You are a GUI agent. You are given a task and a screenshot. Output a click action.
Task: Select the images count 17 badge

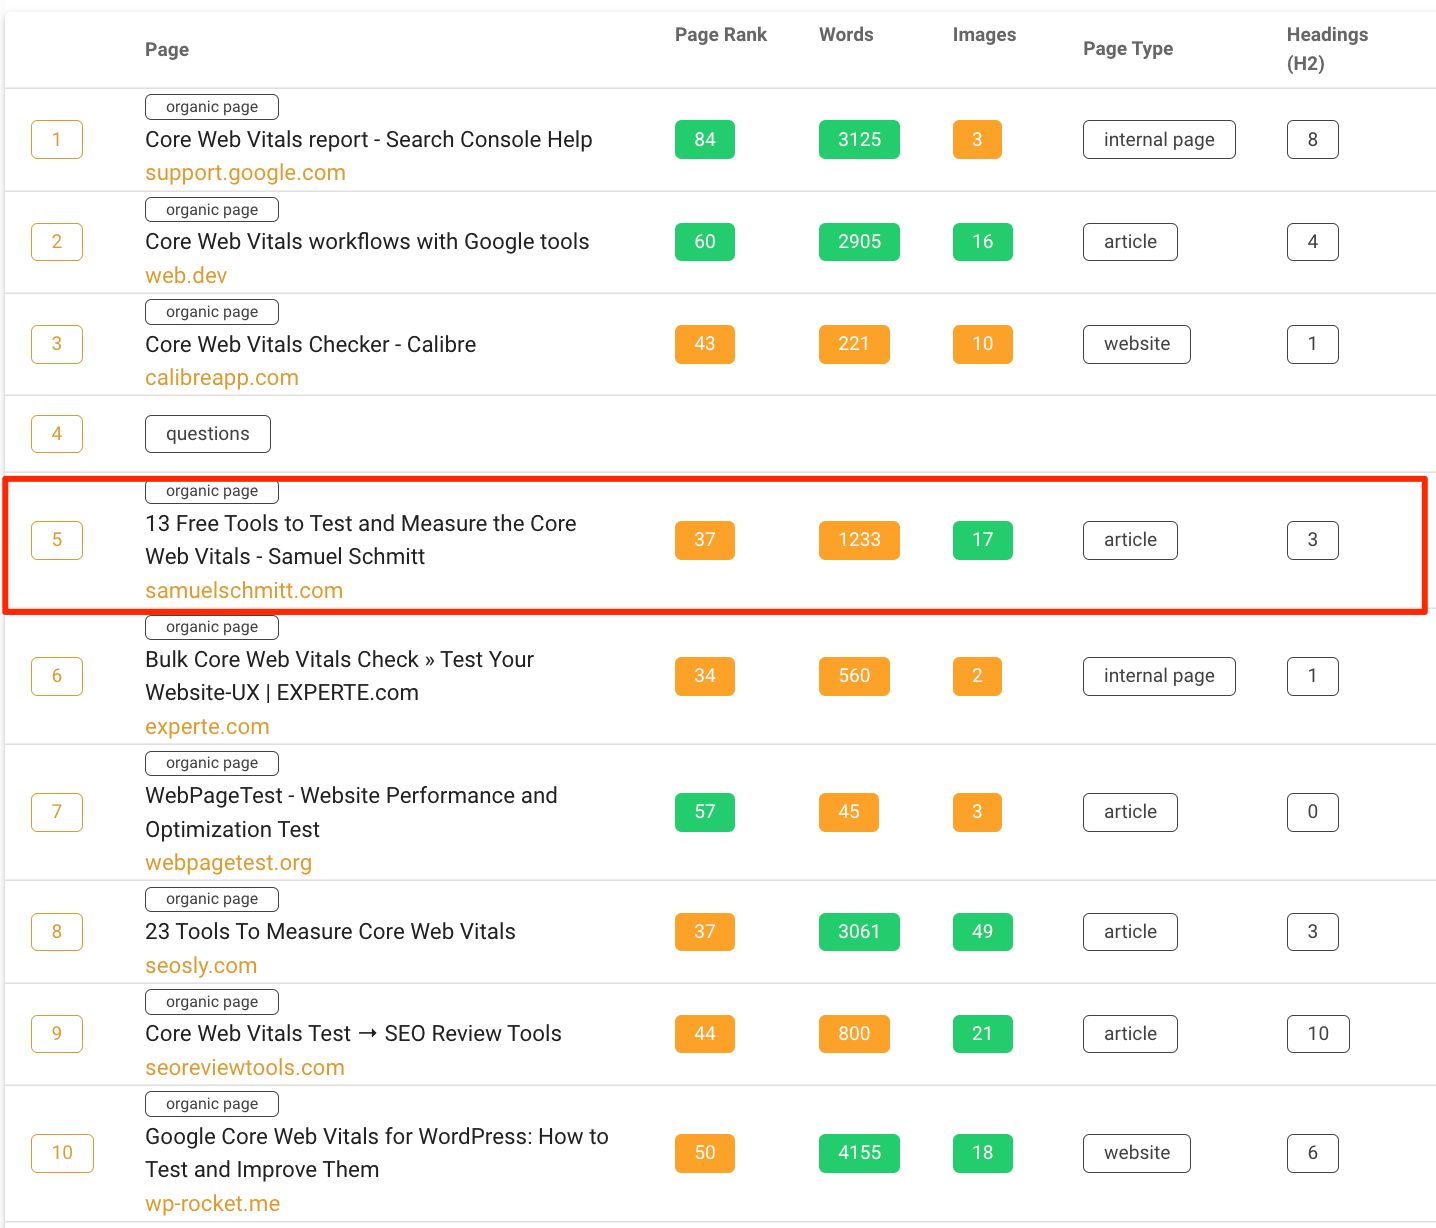pyautogui.click(x=983, y=540)
